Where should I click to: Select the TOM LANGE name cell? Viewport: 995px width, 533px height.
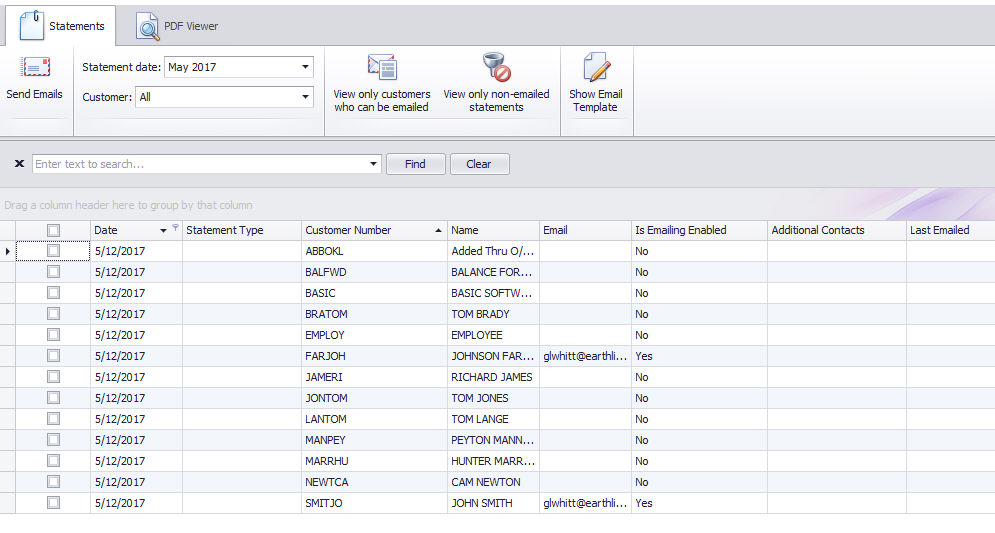pyautogui.click(x=493, y=419)
